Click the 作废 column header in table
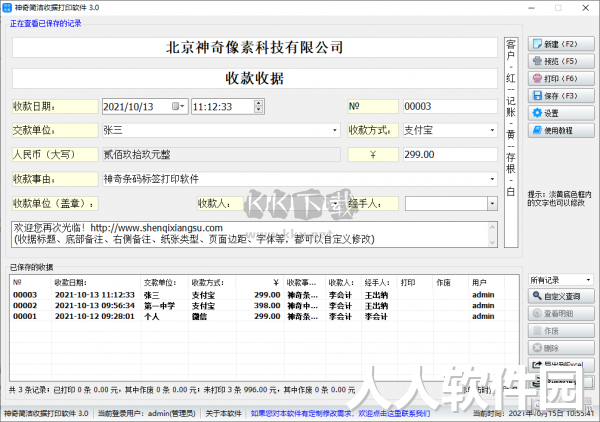Screen dimensions: 600x422 (451, 282)
